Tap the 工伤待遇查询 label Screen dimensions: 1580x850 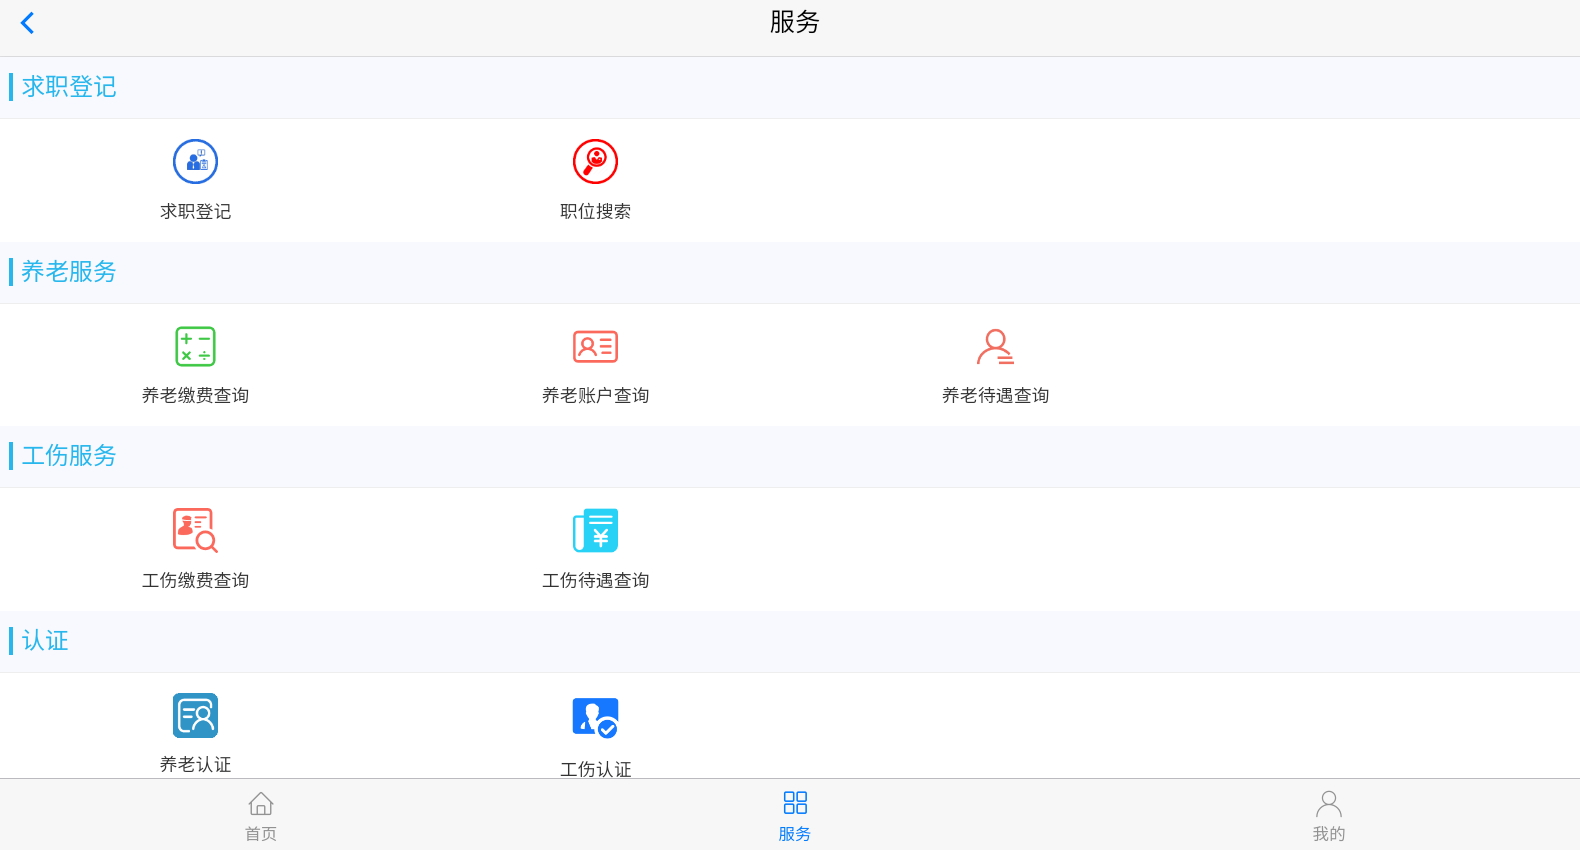click(x=595, y=580)
